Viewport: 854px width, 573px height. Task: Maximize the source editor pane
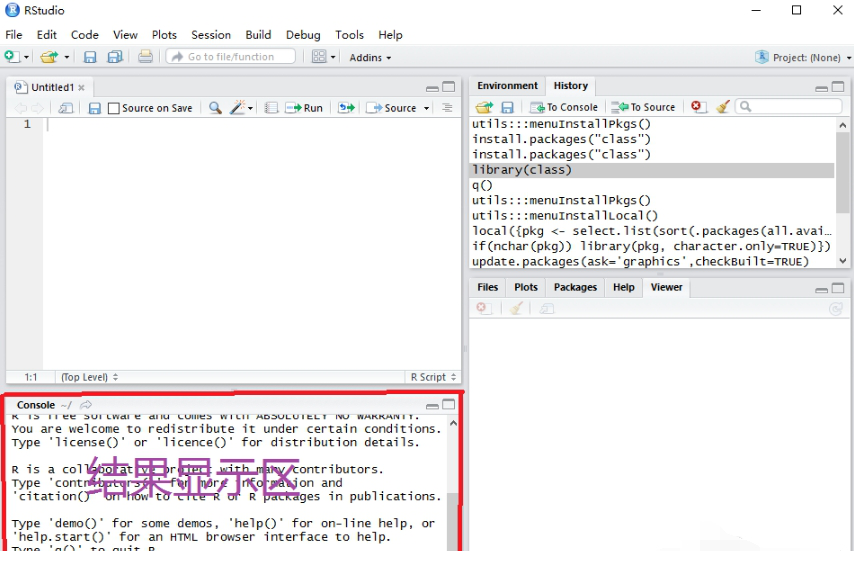tap(449, 87)
